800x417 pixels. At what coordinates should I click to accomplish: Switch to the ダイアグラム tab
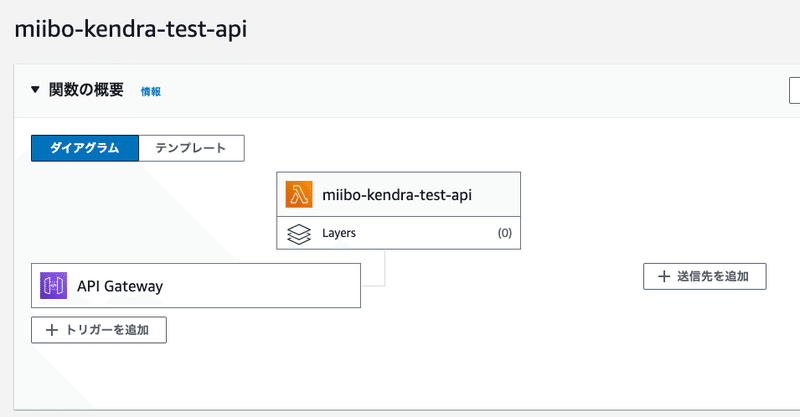coord(85,148)
